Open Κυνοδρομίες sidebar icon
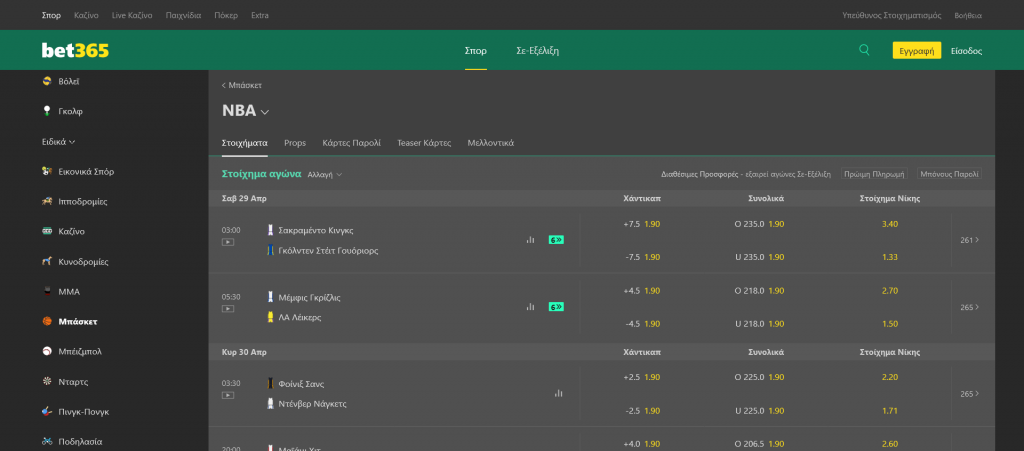Screen dimensions: 1024x451 (x=47, y=262)
